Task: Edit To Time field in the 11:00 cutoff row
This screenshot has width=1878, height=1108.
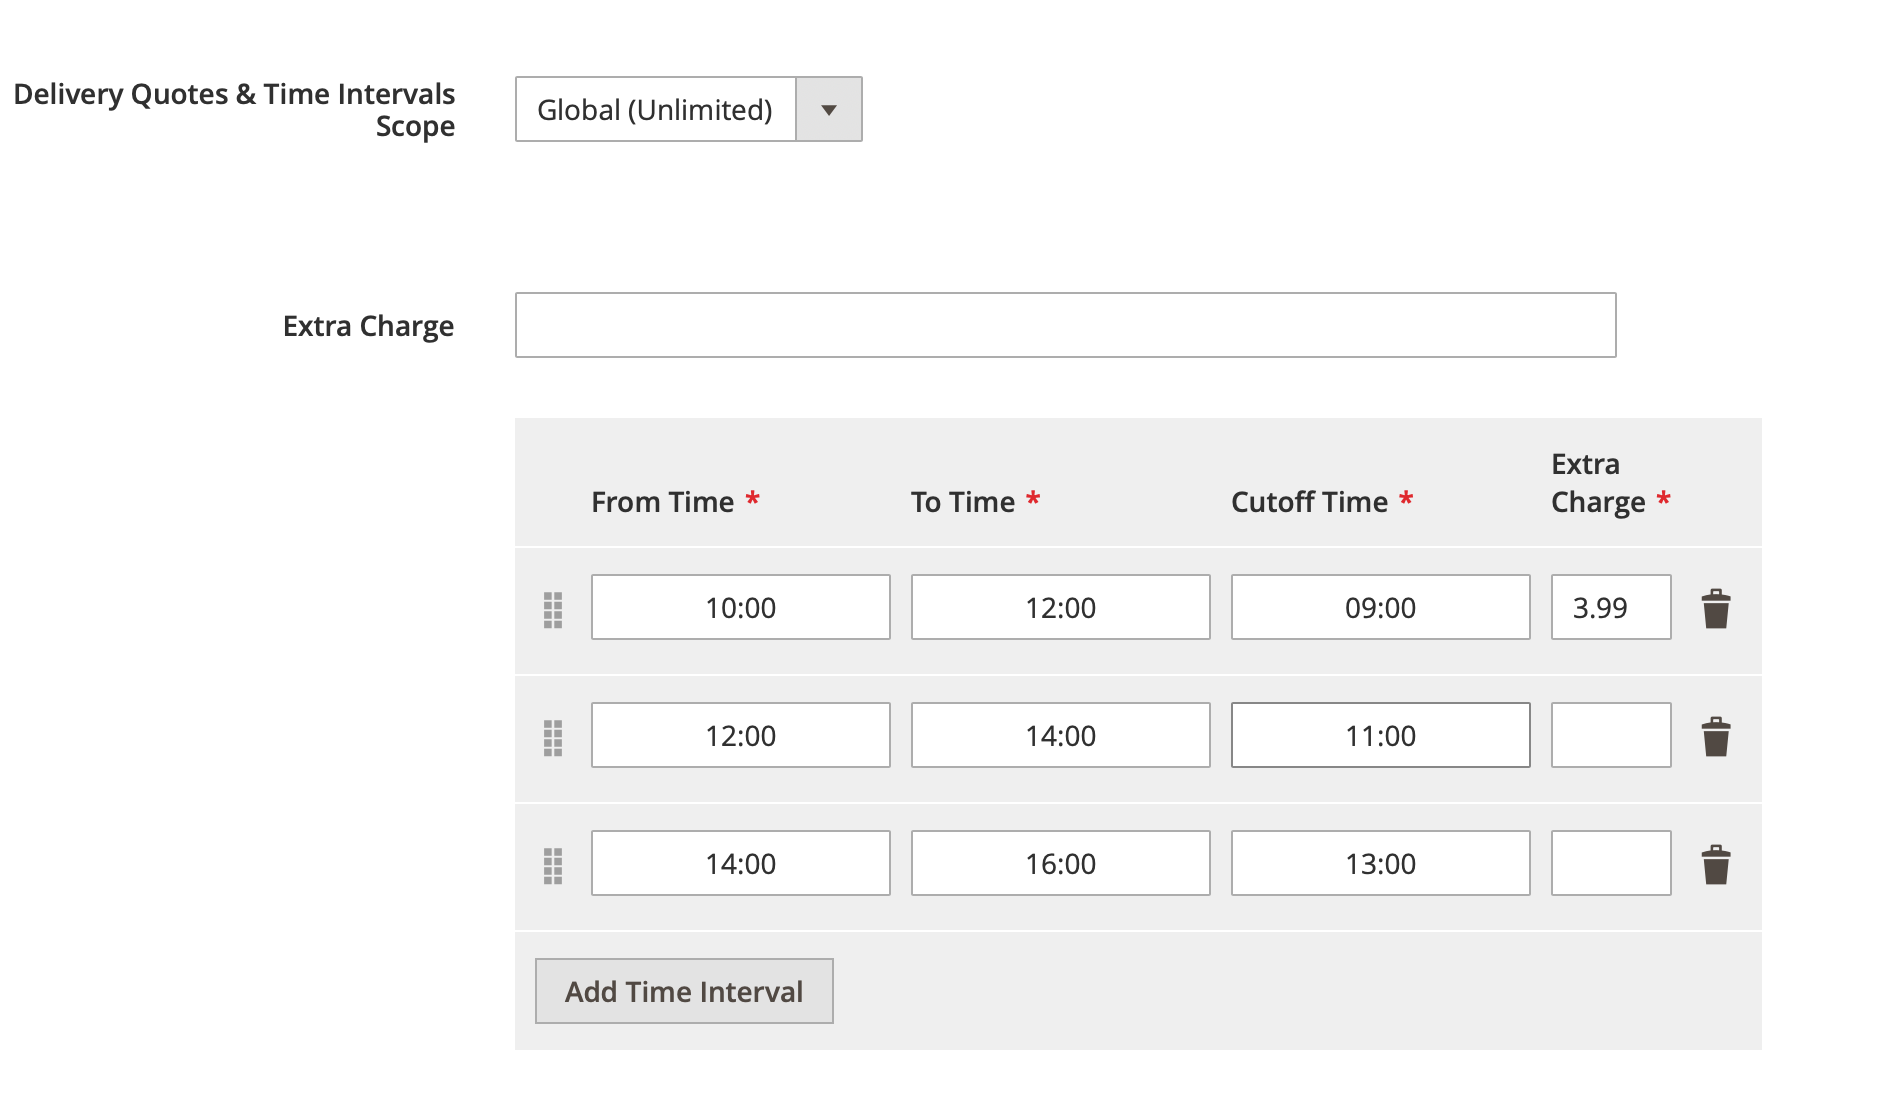Action: tap(1061, 735)
